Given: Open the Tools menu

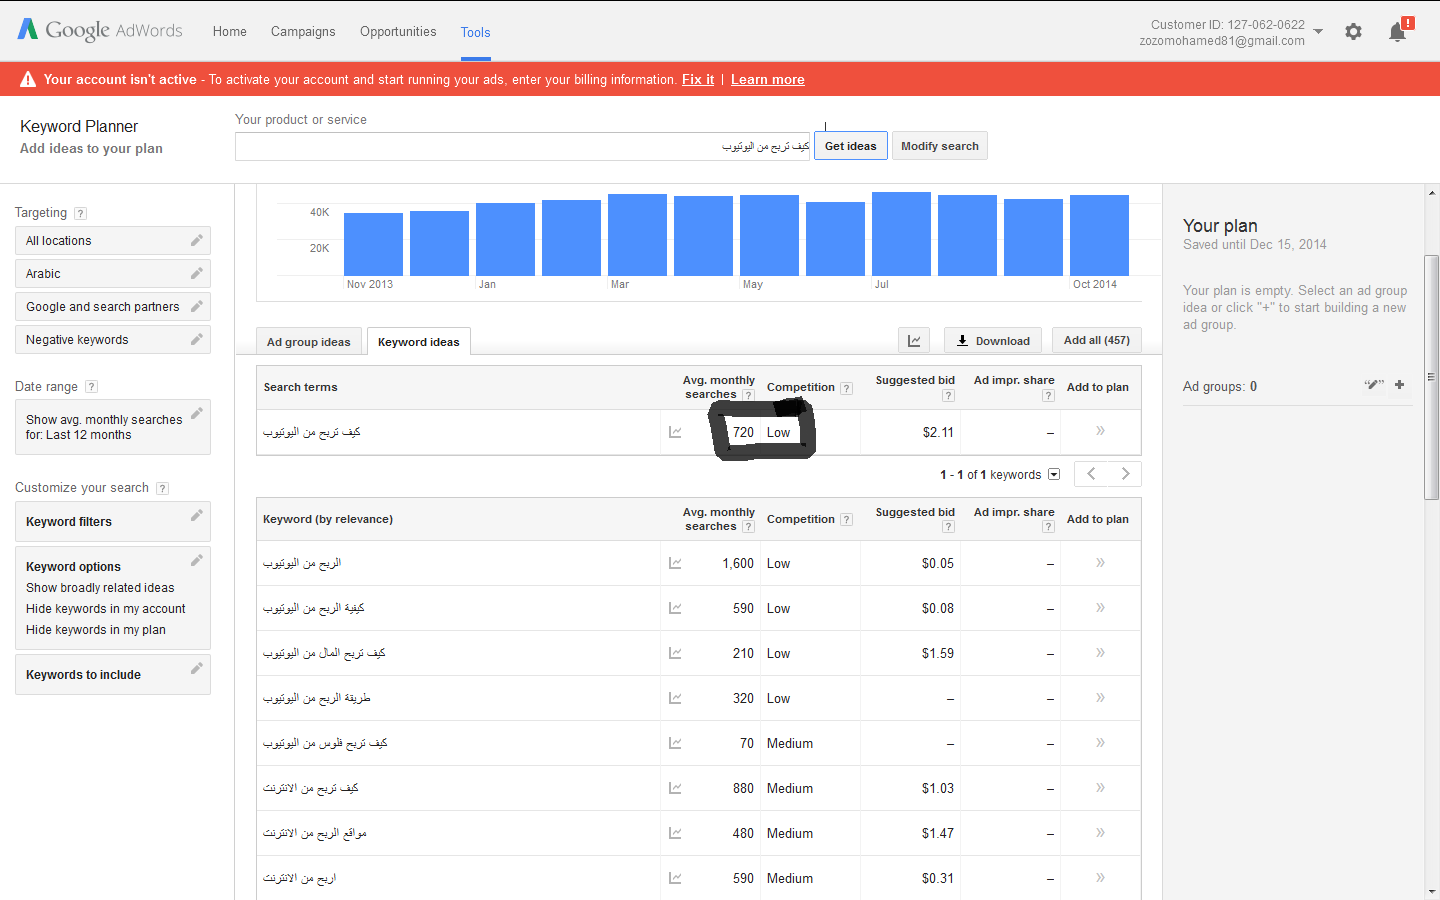Looking at the screenshot, I should (475, 32).
